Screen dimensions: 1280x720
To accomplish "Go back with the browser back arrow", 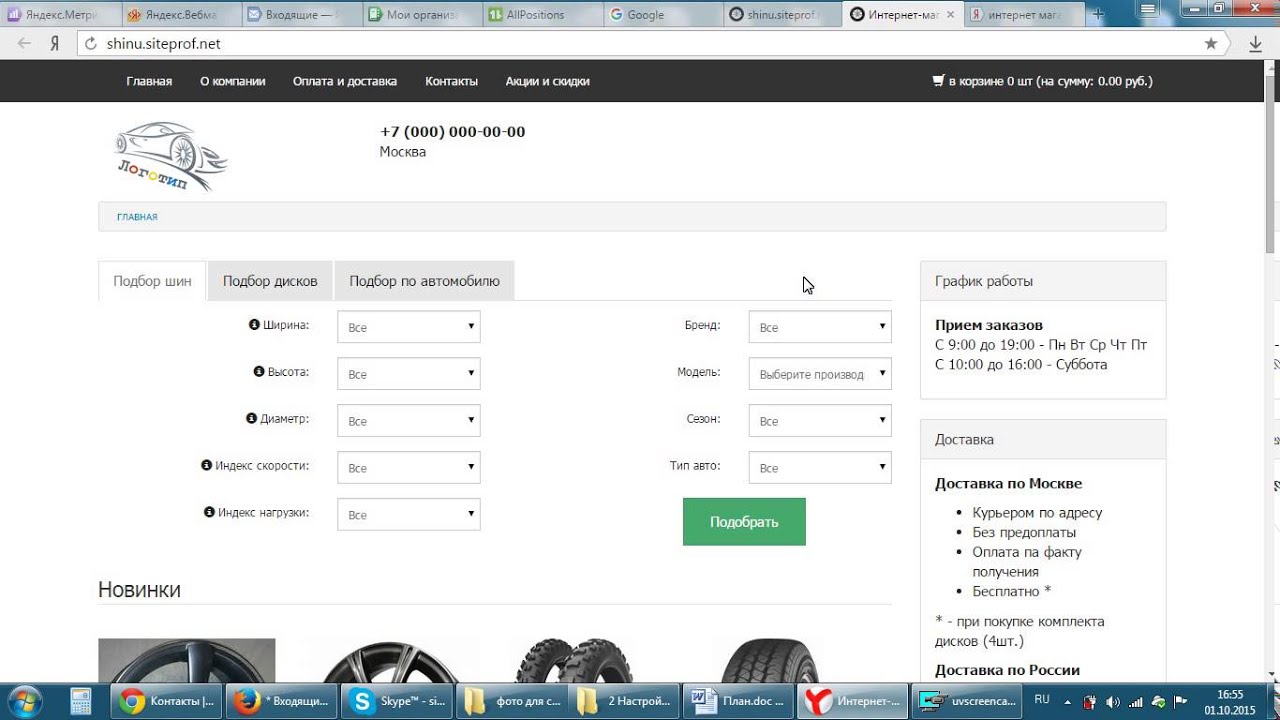I will tap(24, 43).
